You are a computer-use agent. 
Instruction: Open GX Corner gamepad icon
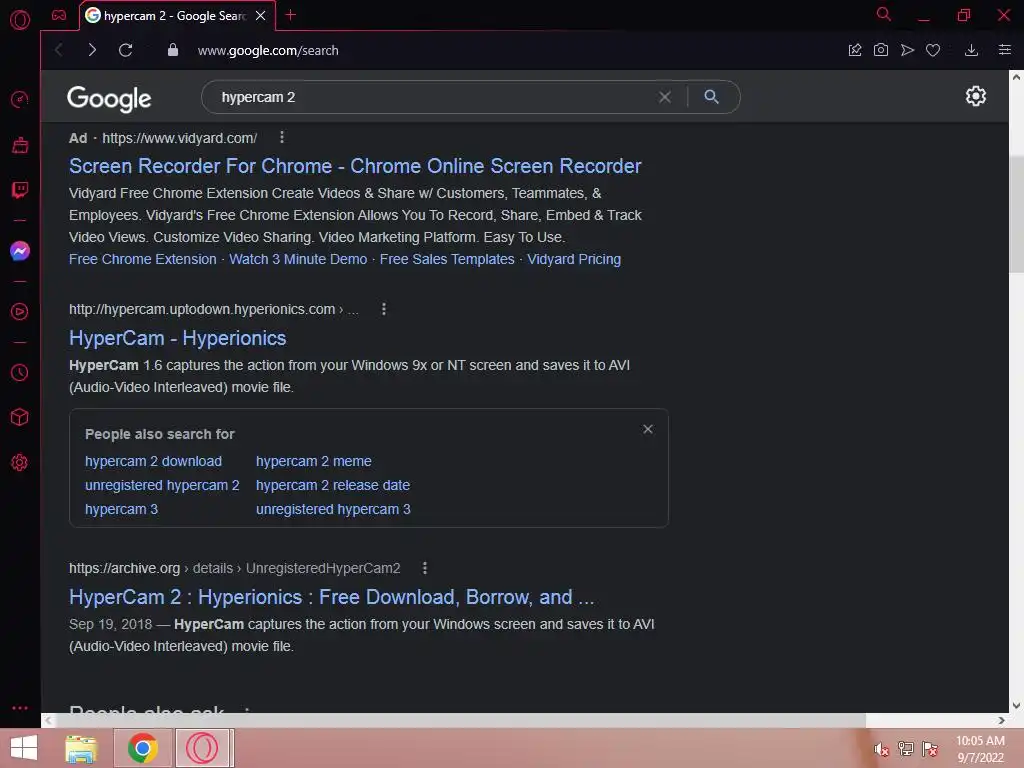pyautogui.click(x=59, y=15)
